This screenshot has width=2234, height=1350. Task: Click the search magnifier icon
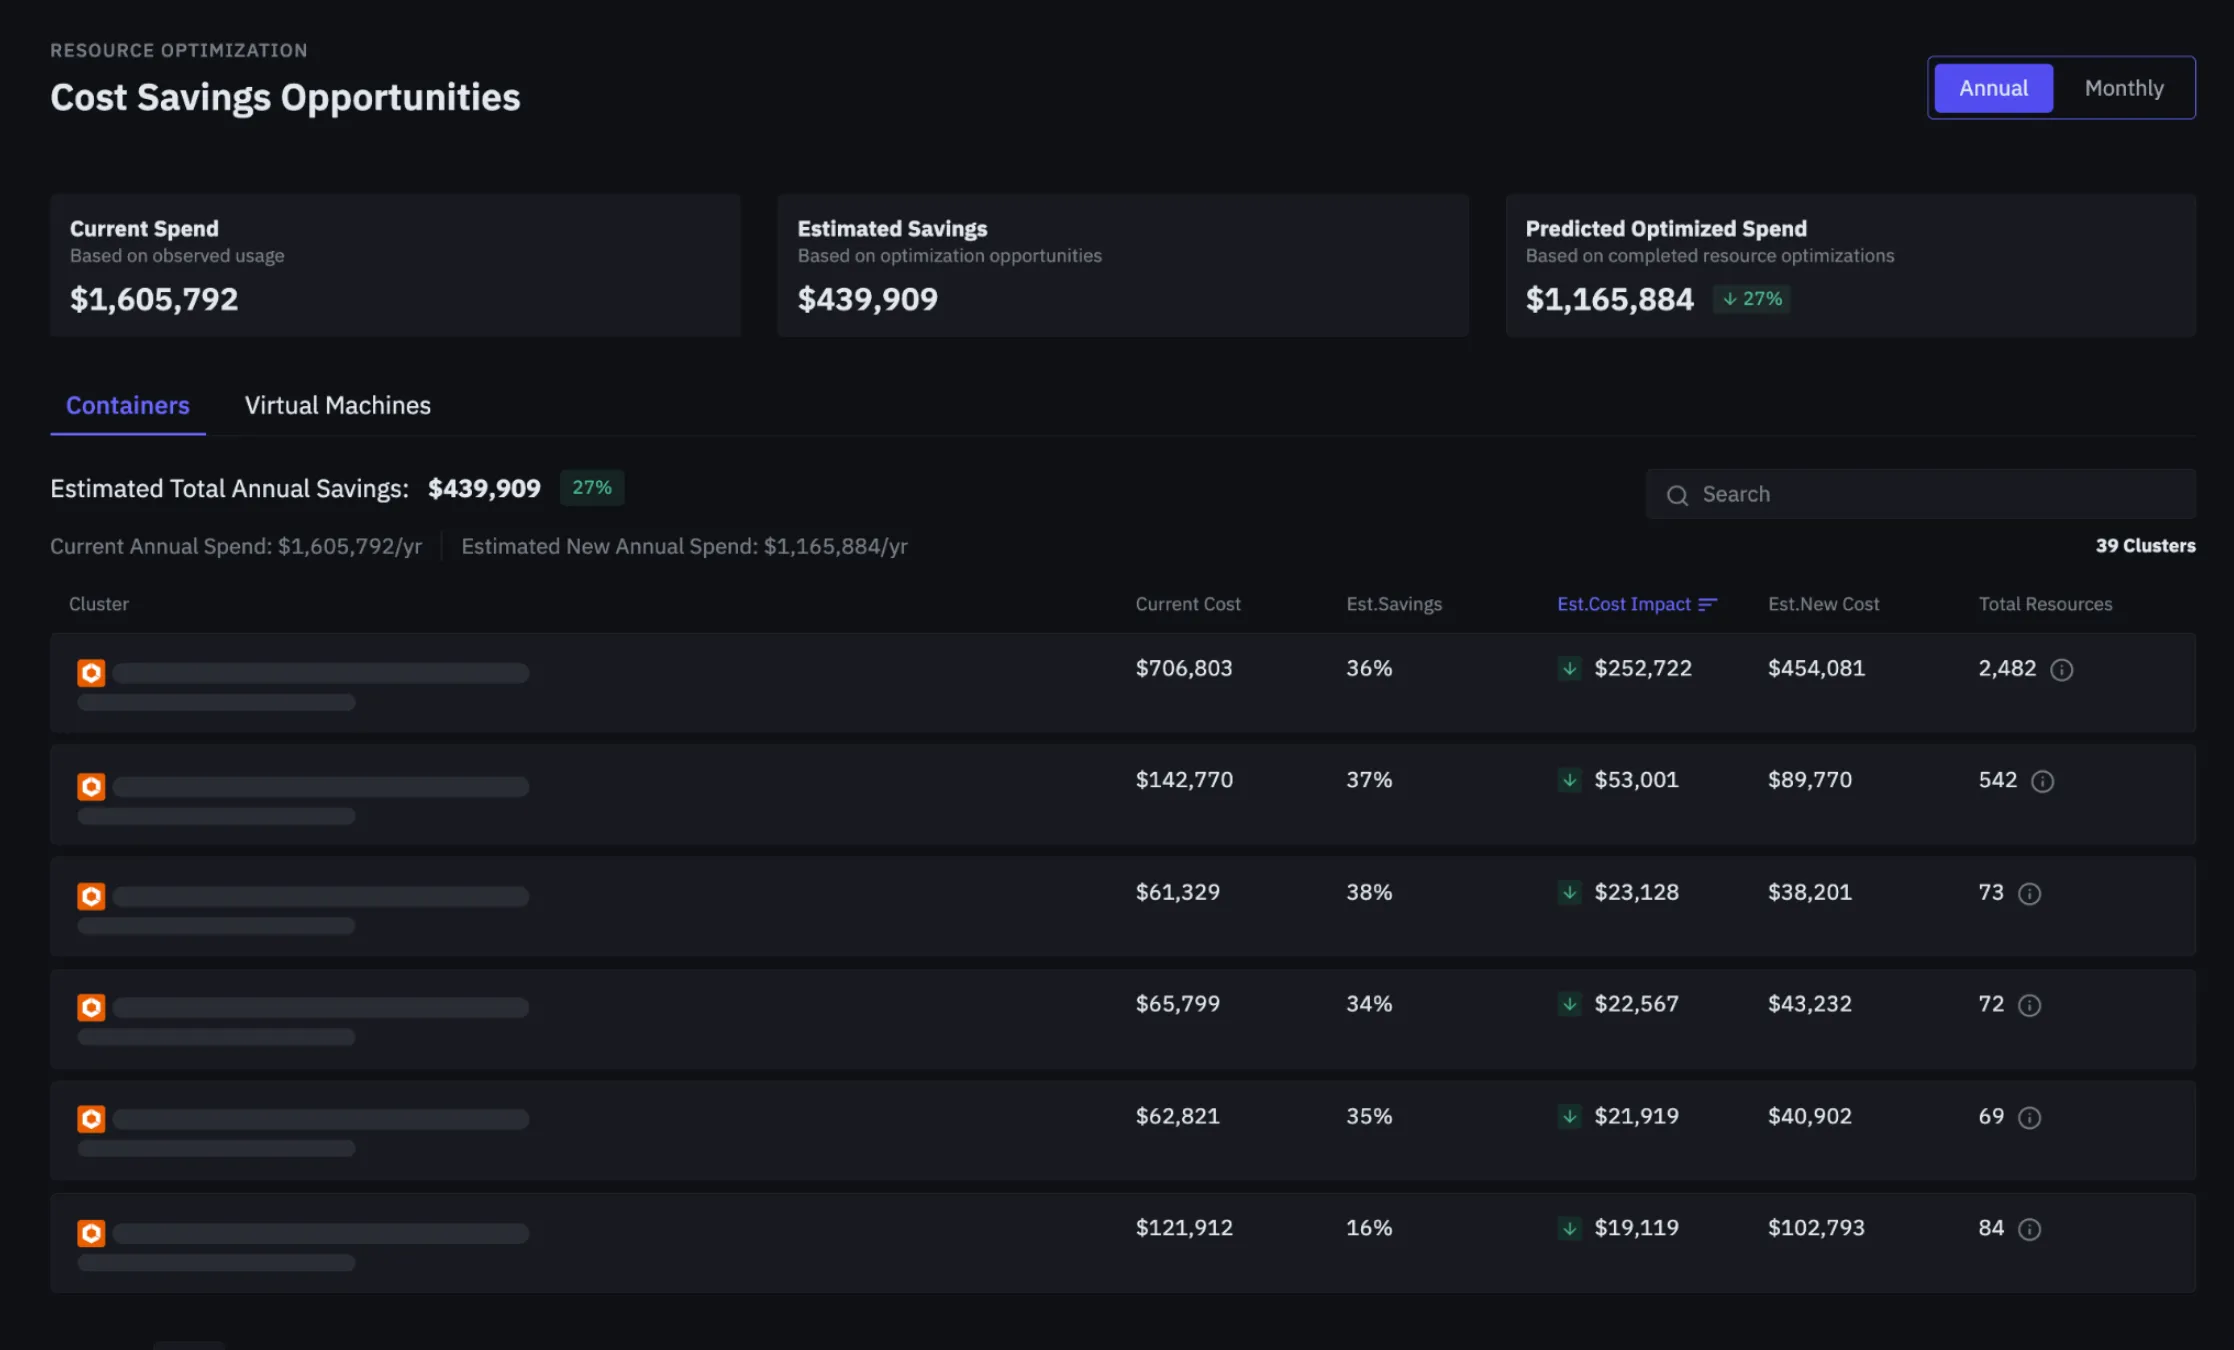pos(1677,495)
